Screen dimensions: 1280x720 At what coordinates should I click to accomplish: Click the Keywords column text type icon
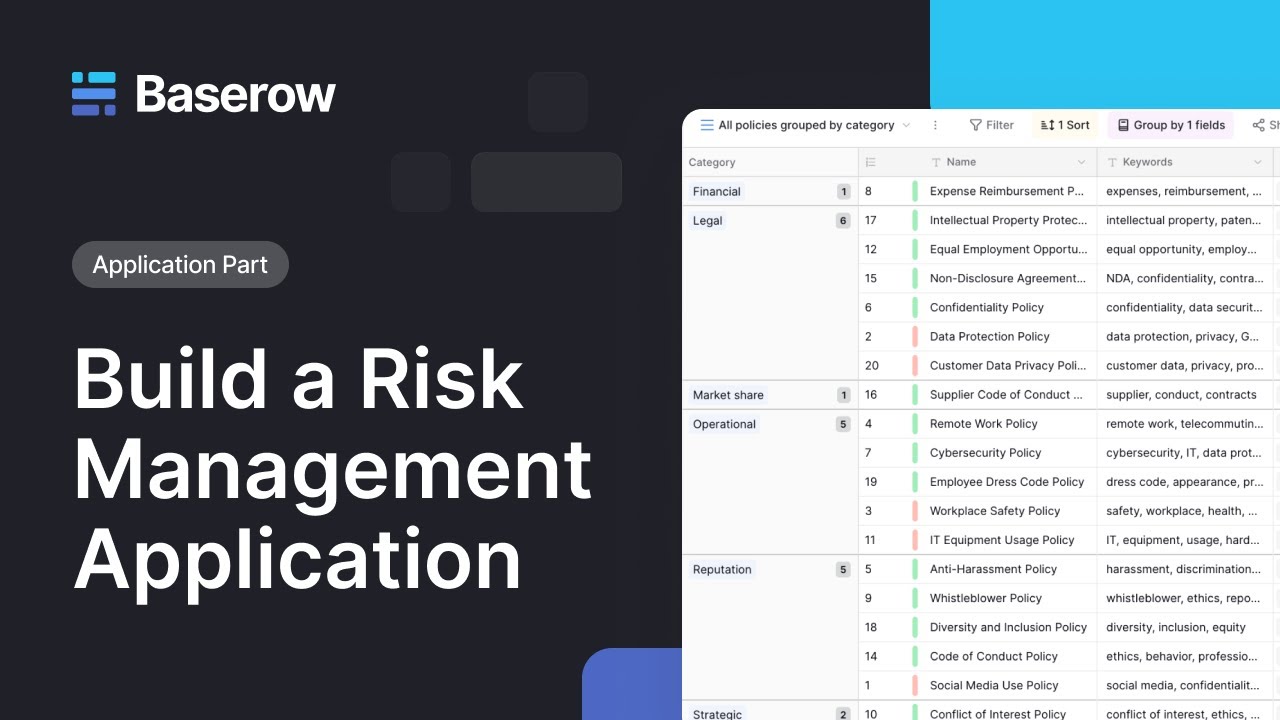point(1112,162)
